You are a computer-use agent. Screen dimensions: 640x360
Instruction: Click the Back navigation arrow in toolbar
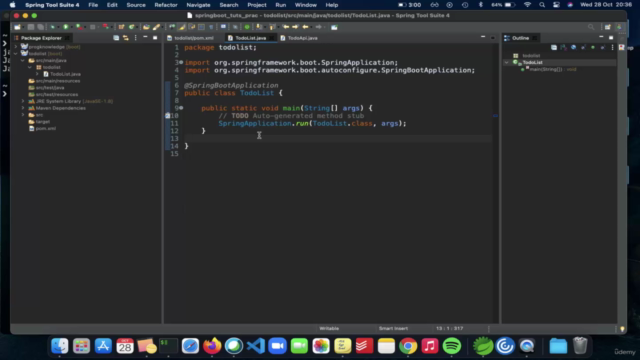coord(305,27)
